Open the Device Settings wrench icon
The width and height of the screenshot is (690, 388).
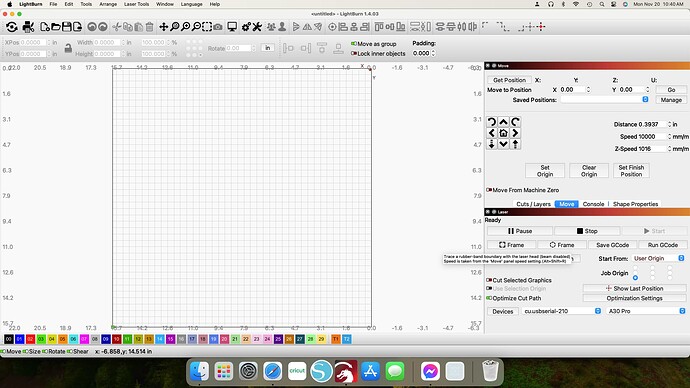(257, 27)
